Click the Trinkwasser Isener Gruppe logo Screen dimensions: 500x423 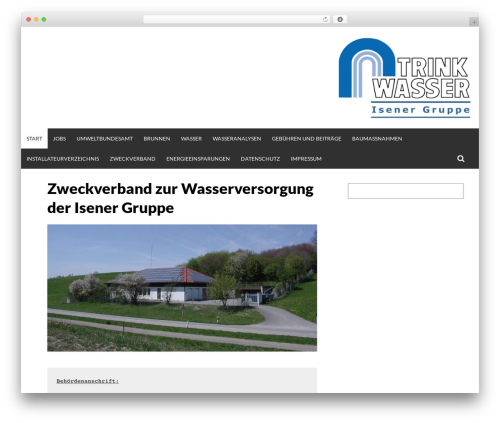(404, 78)
